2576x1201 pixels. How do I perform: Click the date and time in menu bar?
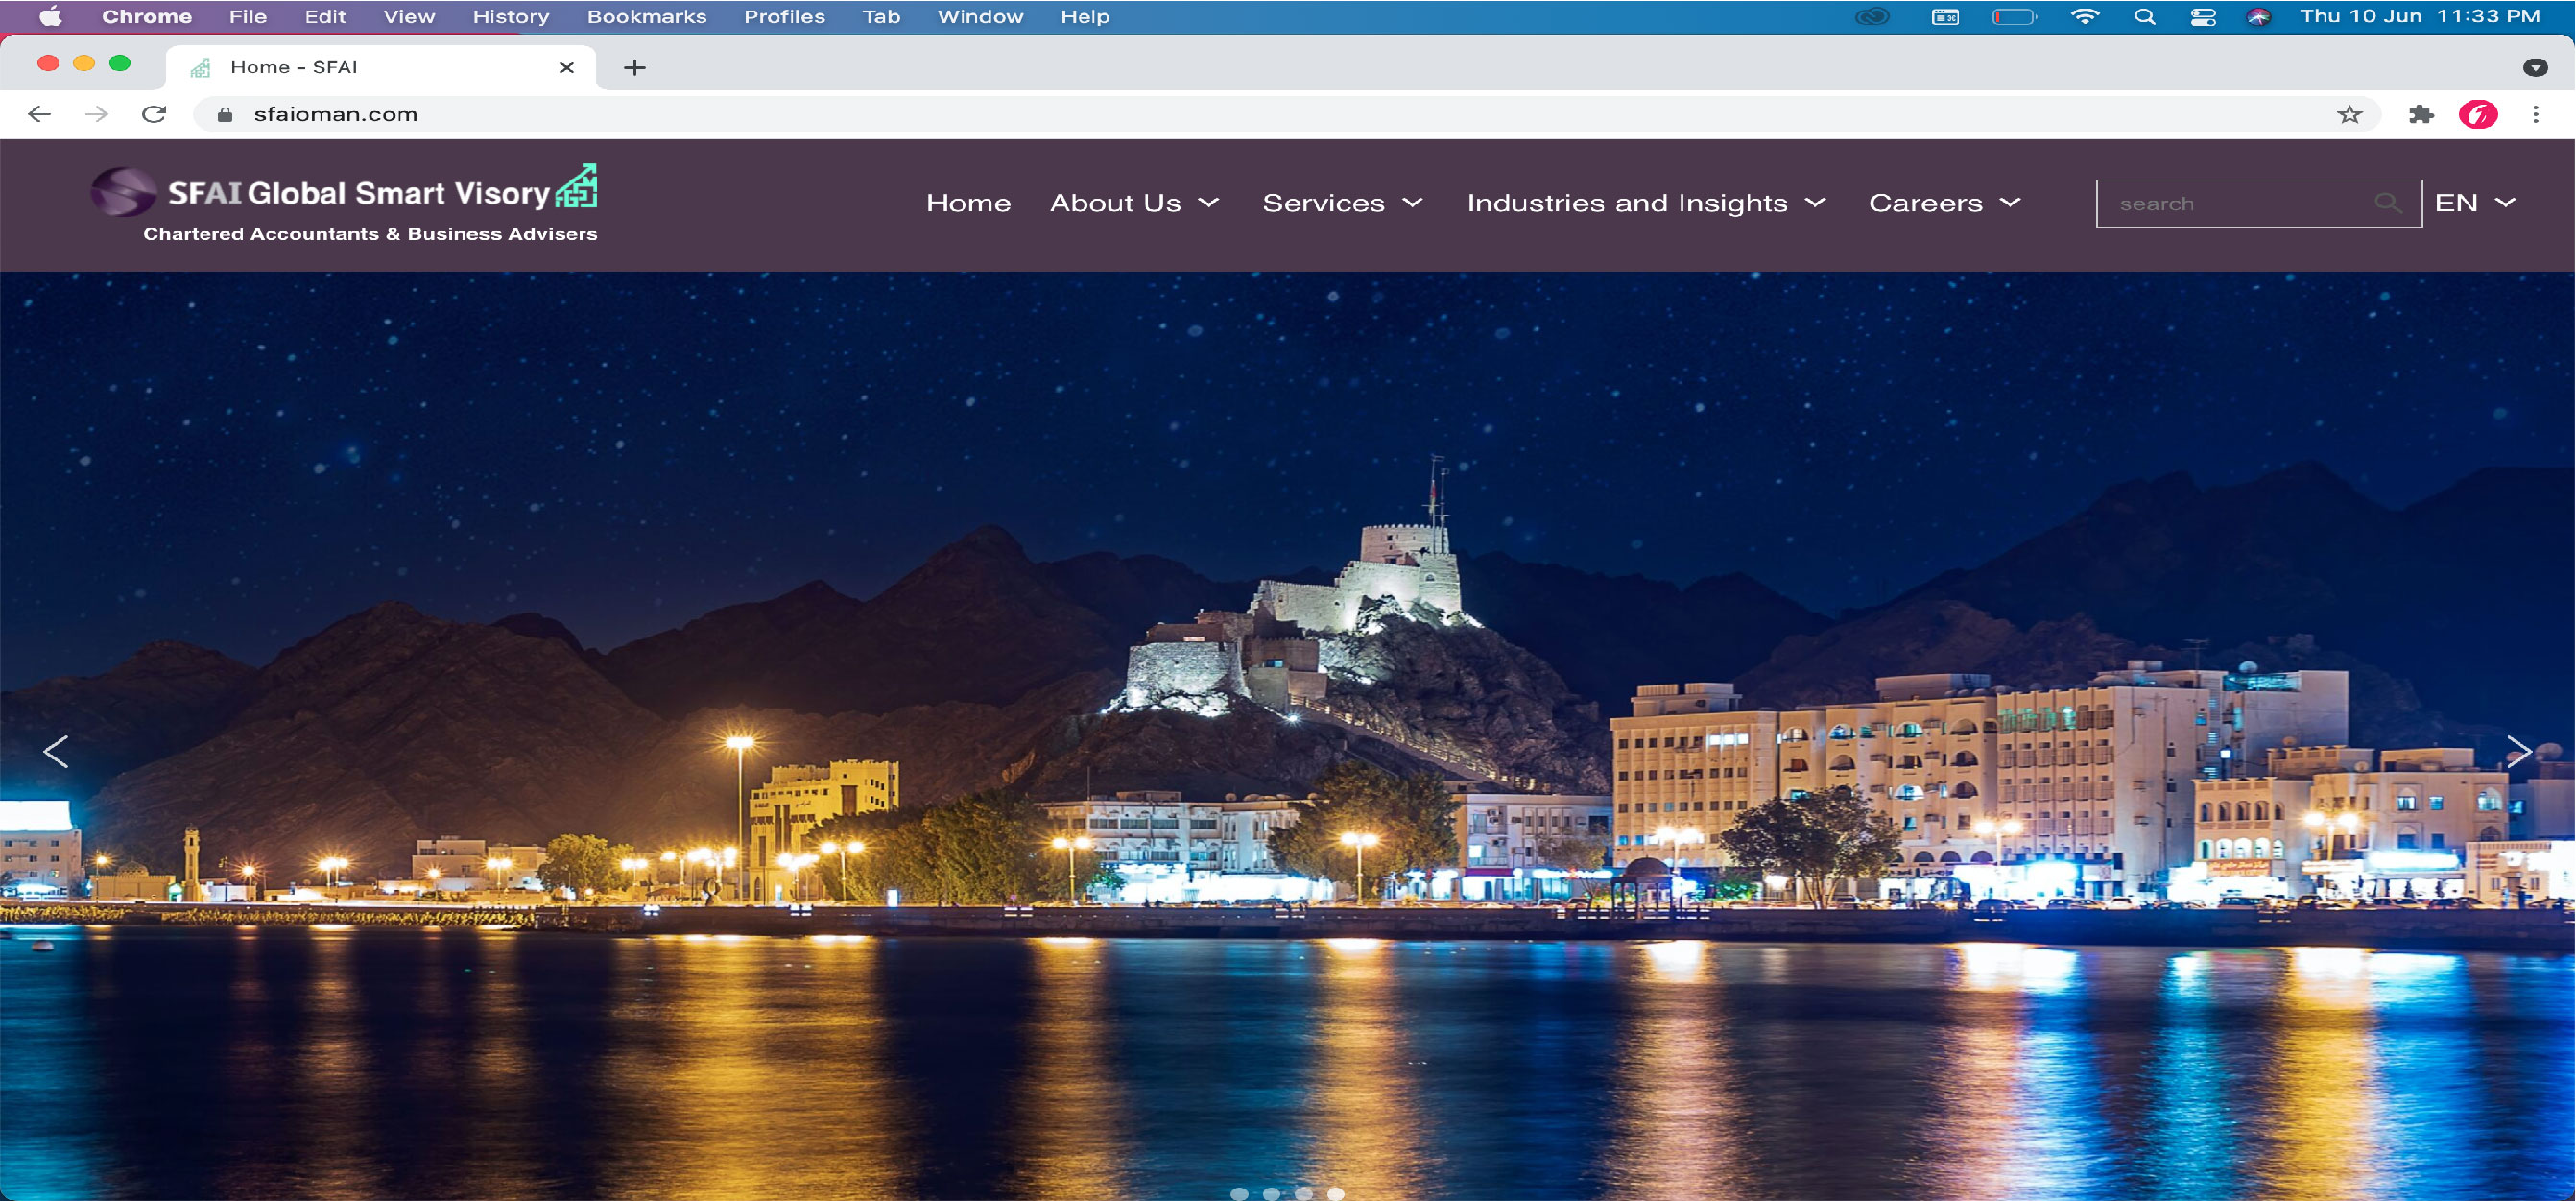coord(2420,16)
